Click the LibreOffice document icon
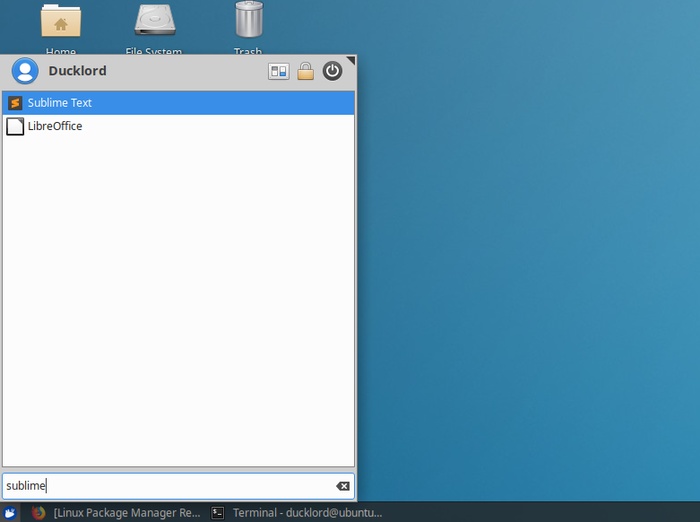This screenshot has height=522, width=700. (15, 126)
